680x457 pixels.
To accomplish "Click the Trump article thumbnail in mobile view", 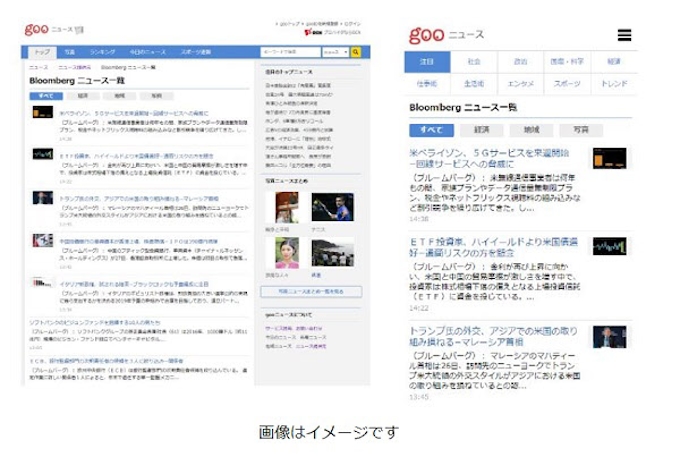I will 609,336.
